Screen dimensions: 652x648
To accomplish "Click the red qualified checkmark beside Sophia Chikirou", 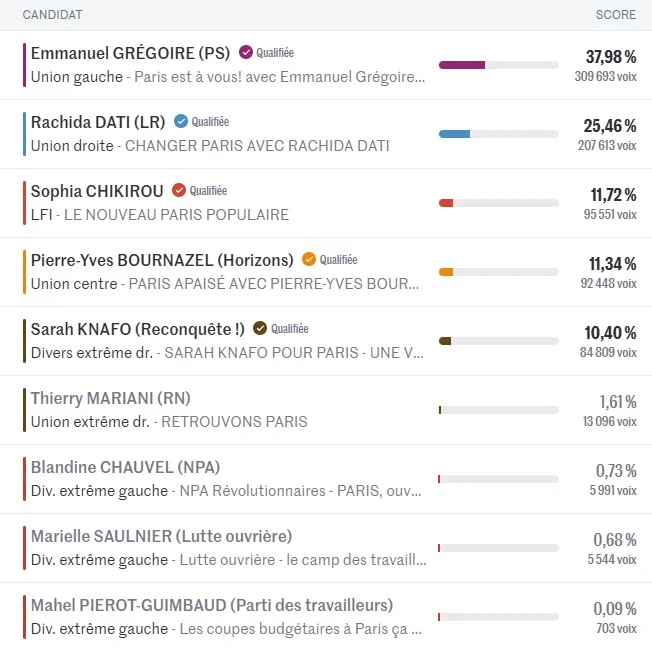I will tap(179, 191).
